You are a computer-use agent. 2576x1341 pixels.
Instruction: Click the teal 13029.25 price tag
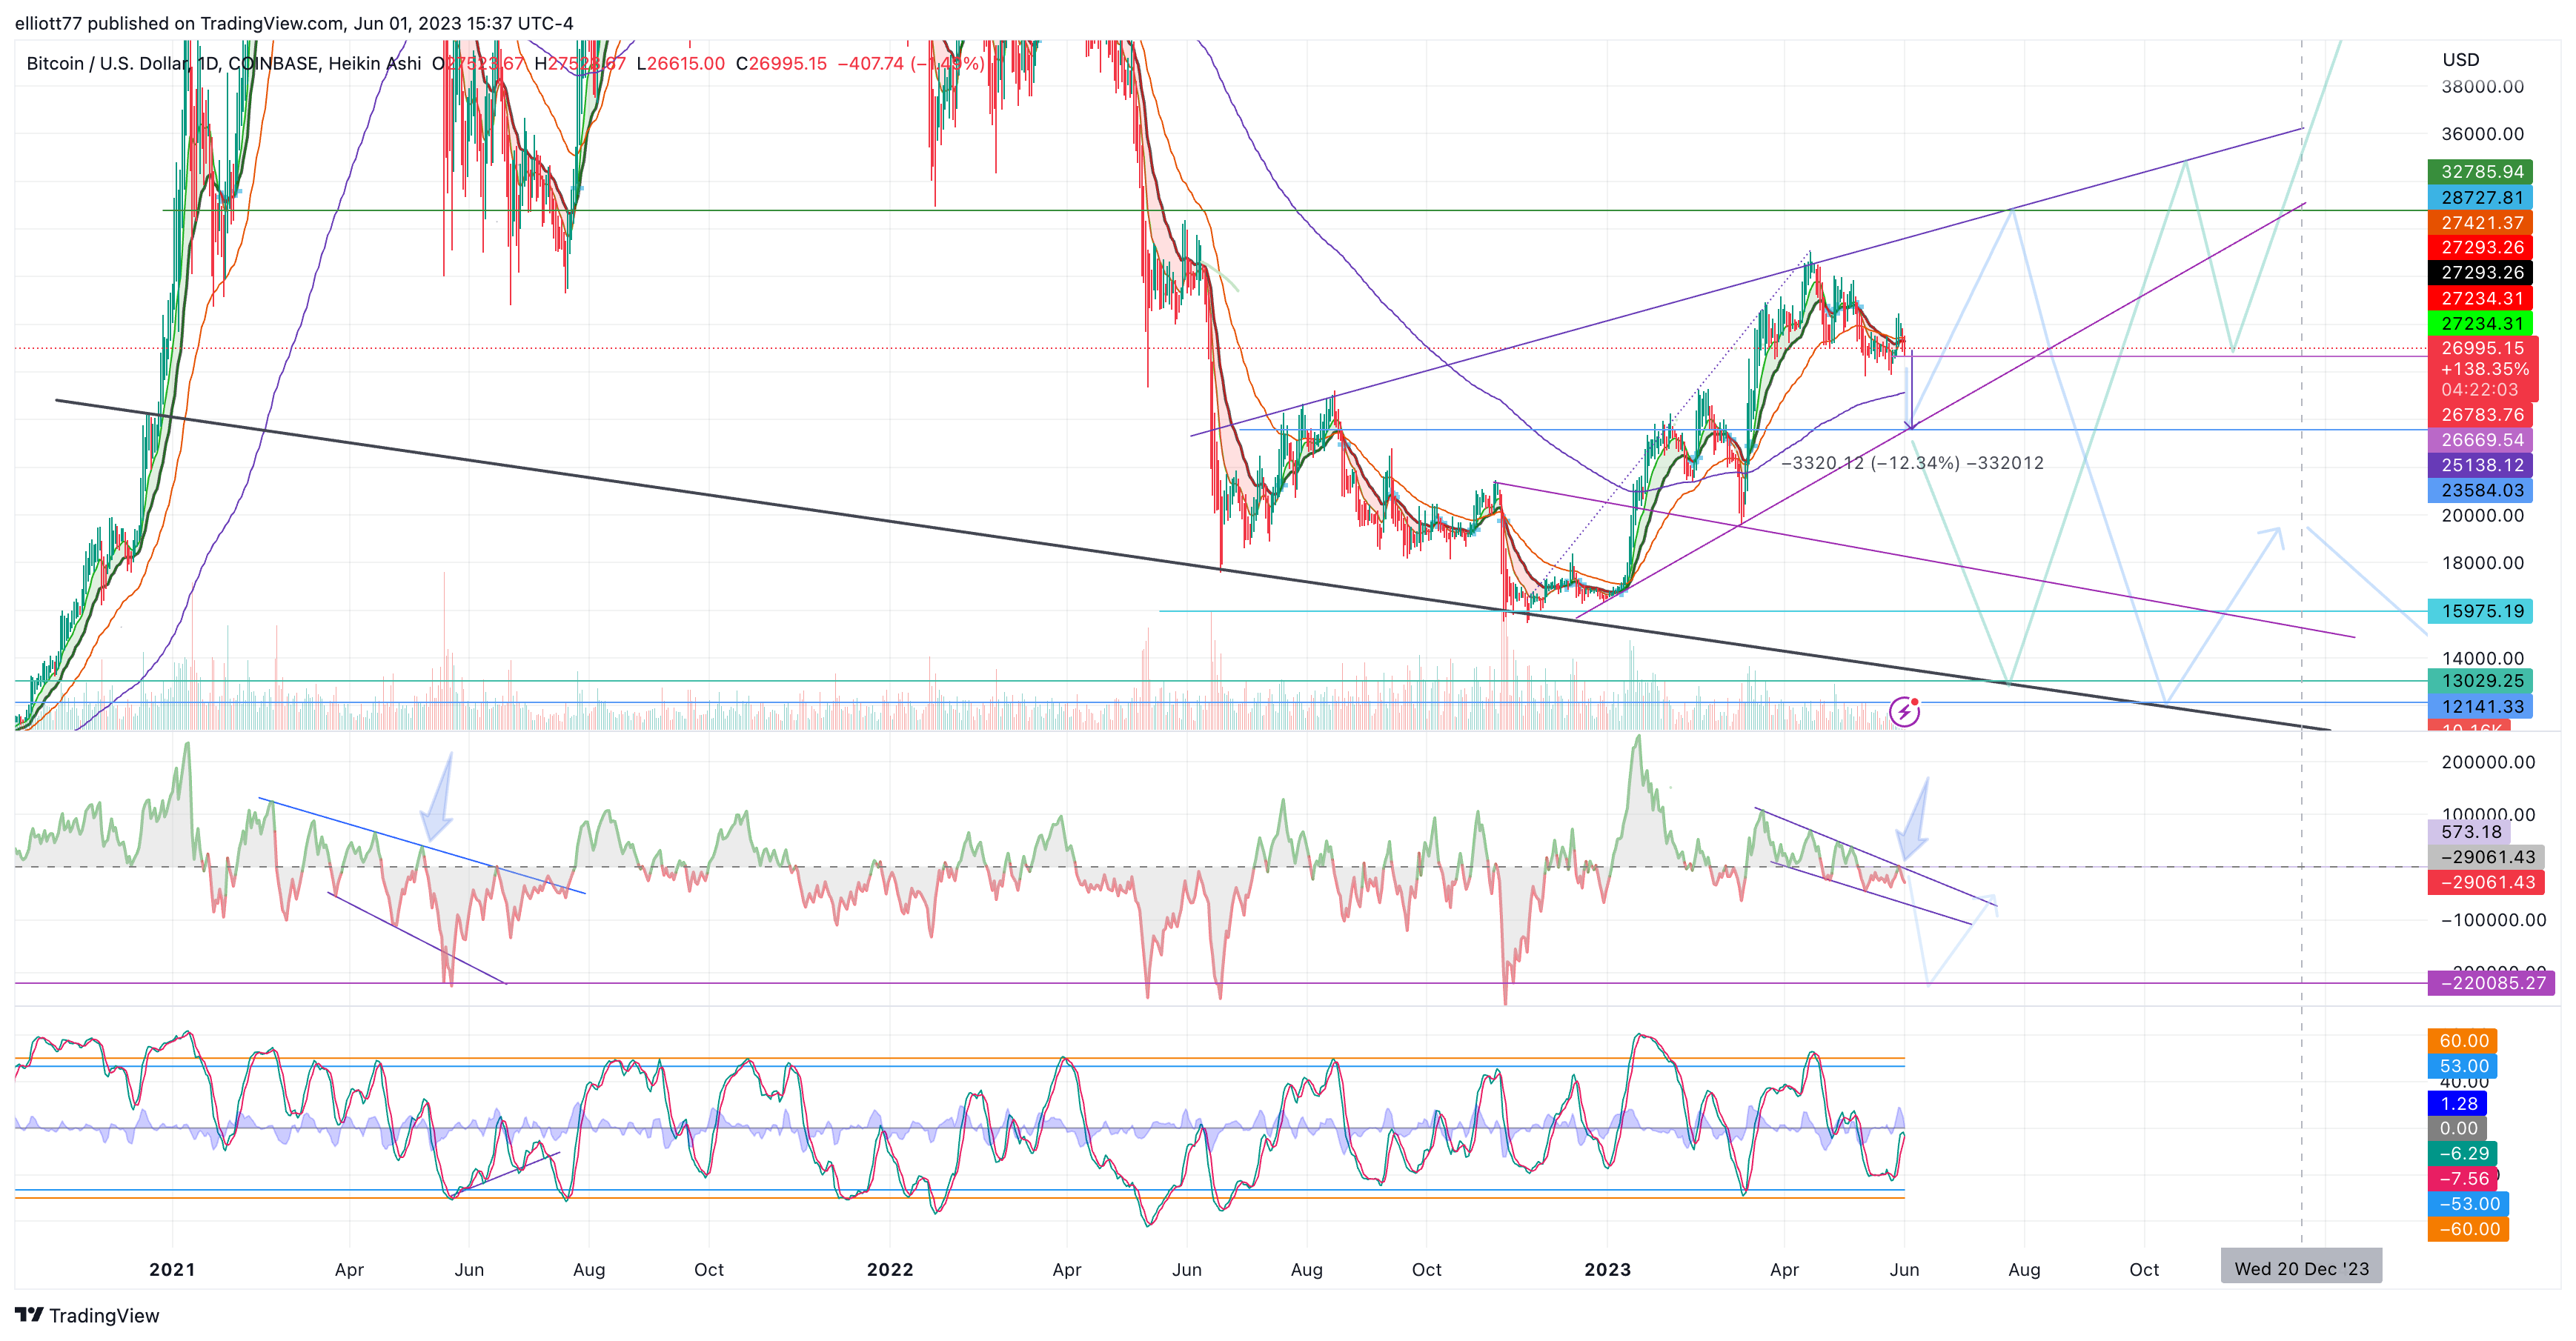(2480, 681)
